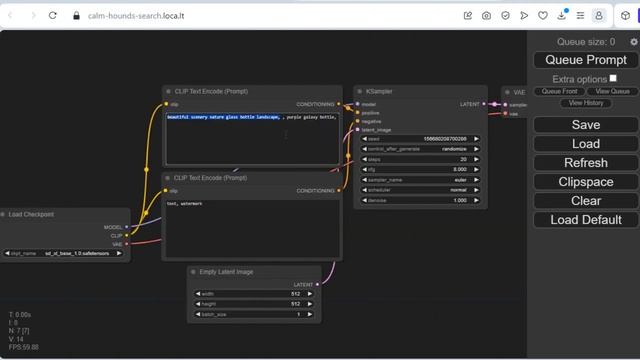Click KSampler latent_image input socket
The width and height of the screenshot is (640, 360).
[358, 130]
